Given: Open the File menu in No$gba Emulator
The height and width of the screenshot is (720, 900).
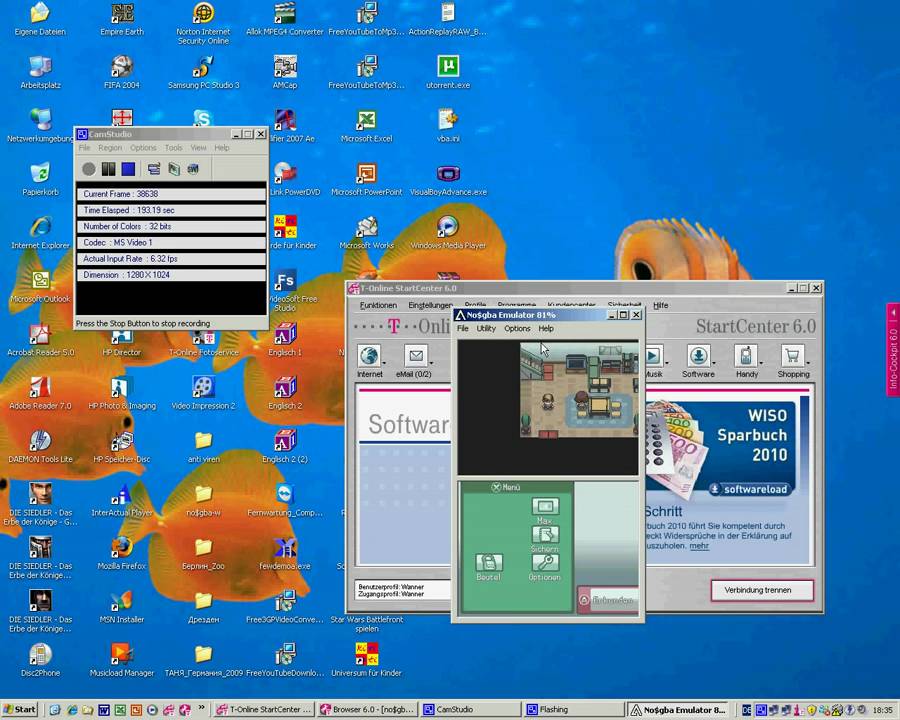Looking at the screenshot, I should (463, 328).
